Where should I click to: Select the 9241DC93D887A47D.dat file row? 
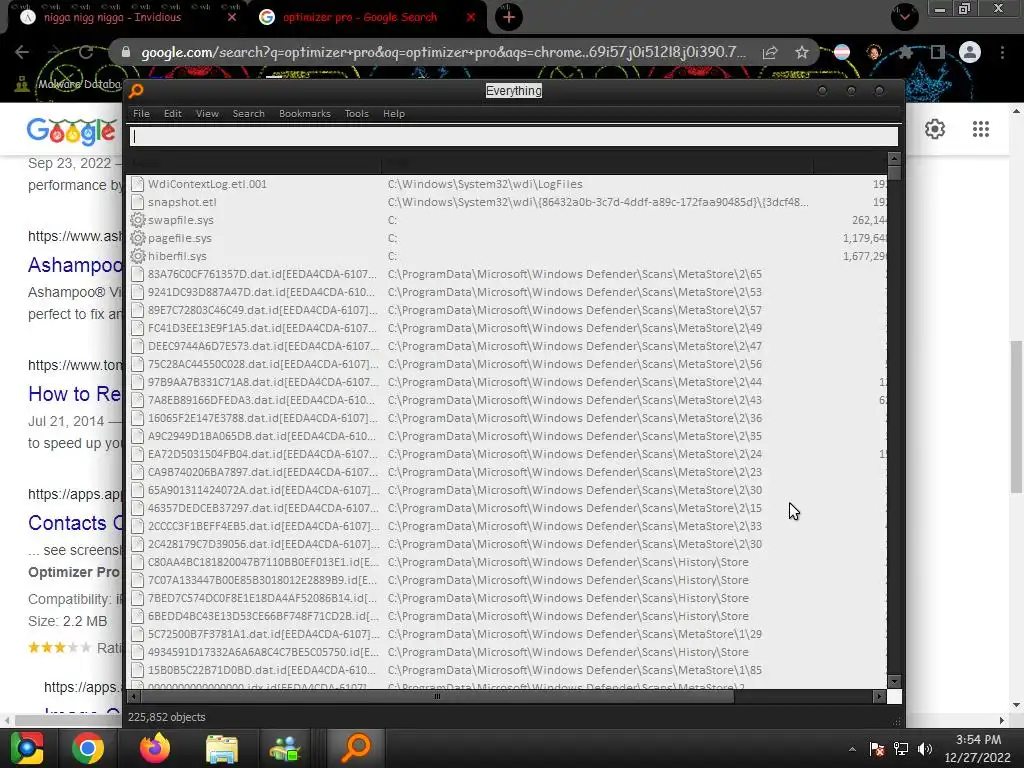[507, 292]
